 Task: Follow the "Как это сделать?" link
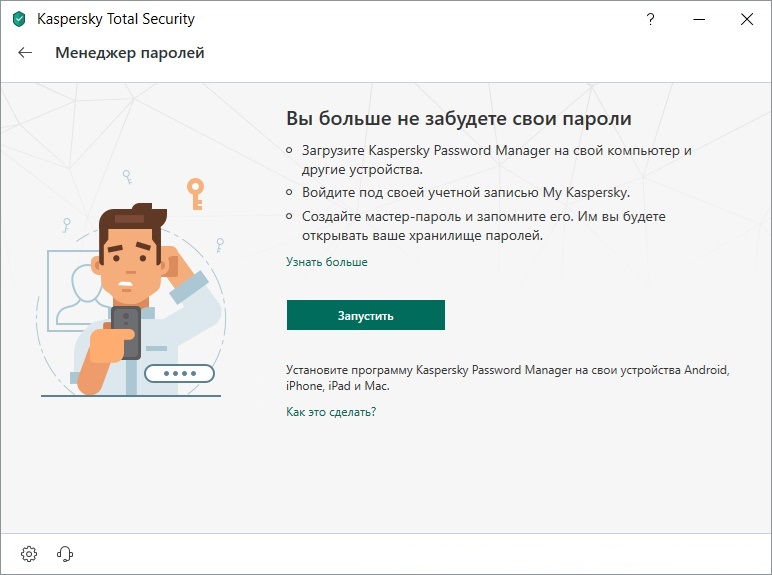(x=331, y=411)
